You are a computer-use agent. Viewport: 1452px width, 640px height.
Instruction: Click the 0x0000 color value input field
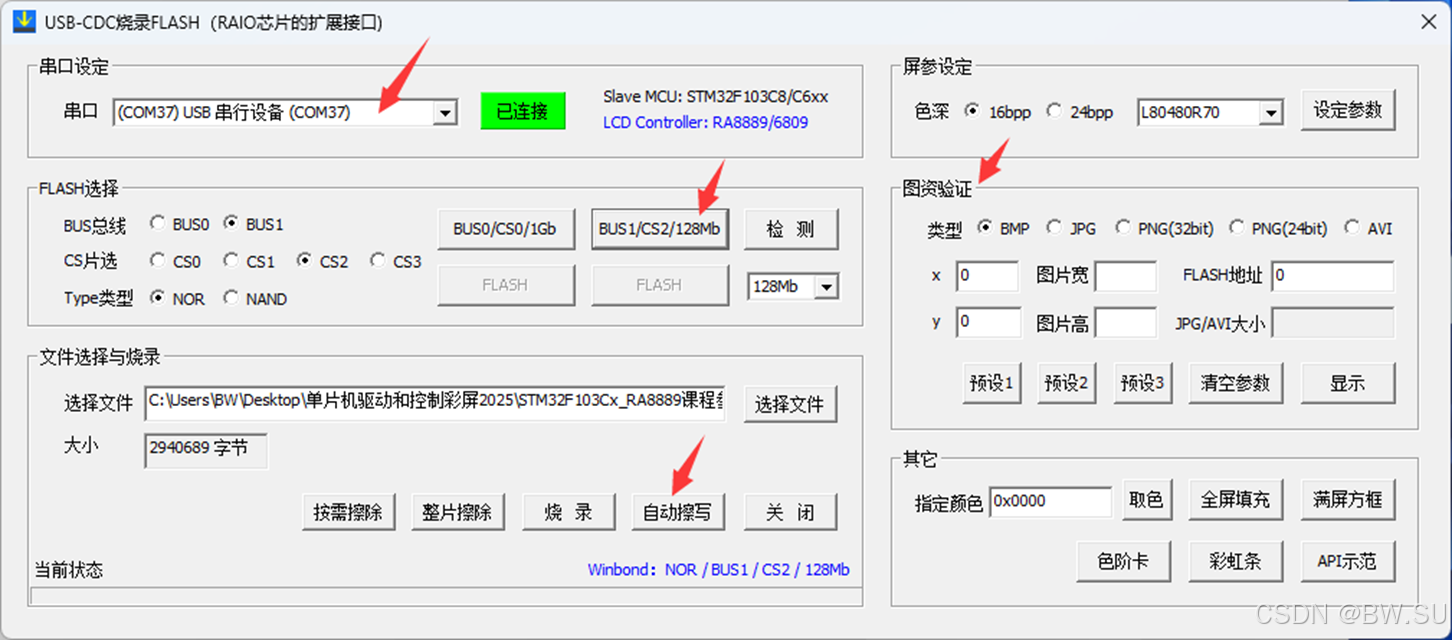[x=1050, y=500]
